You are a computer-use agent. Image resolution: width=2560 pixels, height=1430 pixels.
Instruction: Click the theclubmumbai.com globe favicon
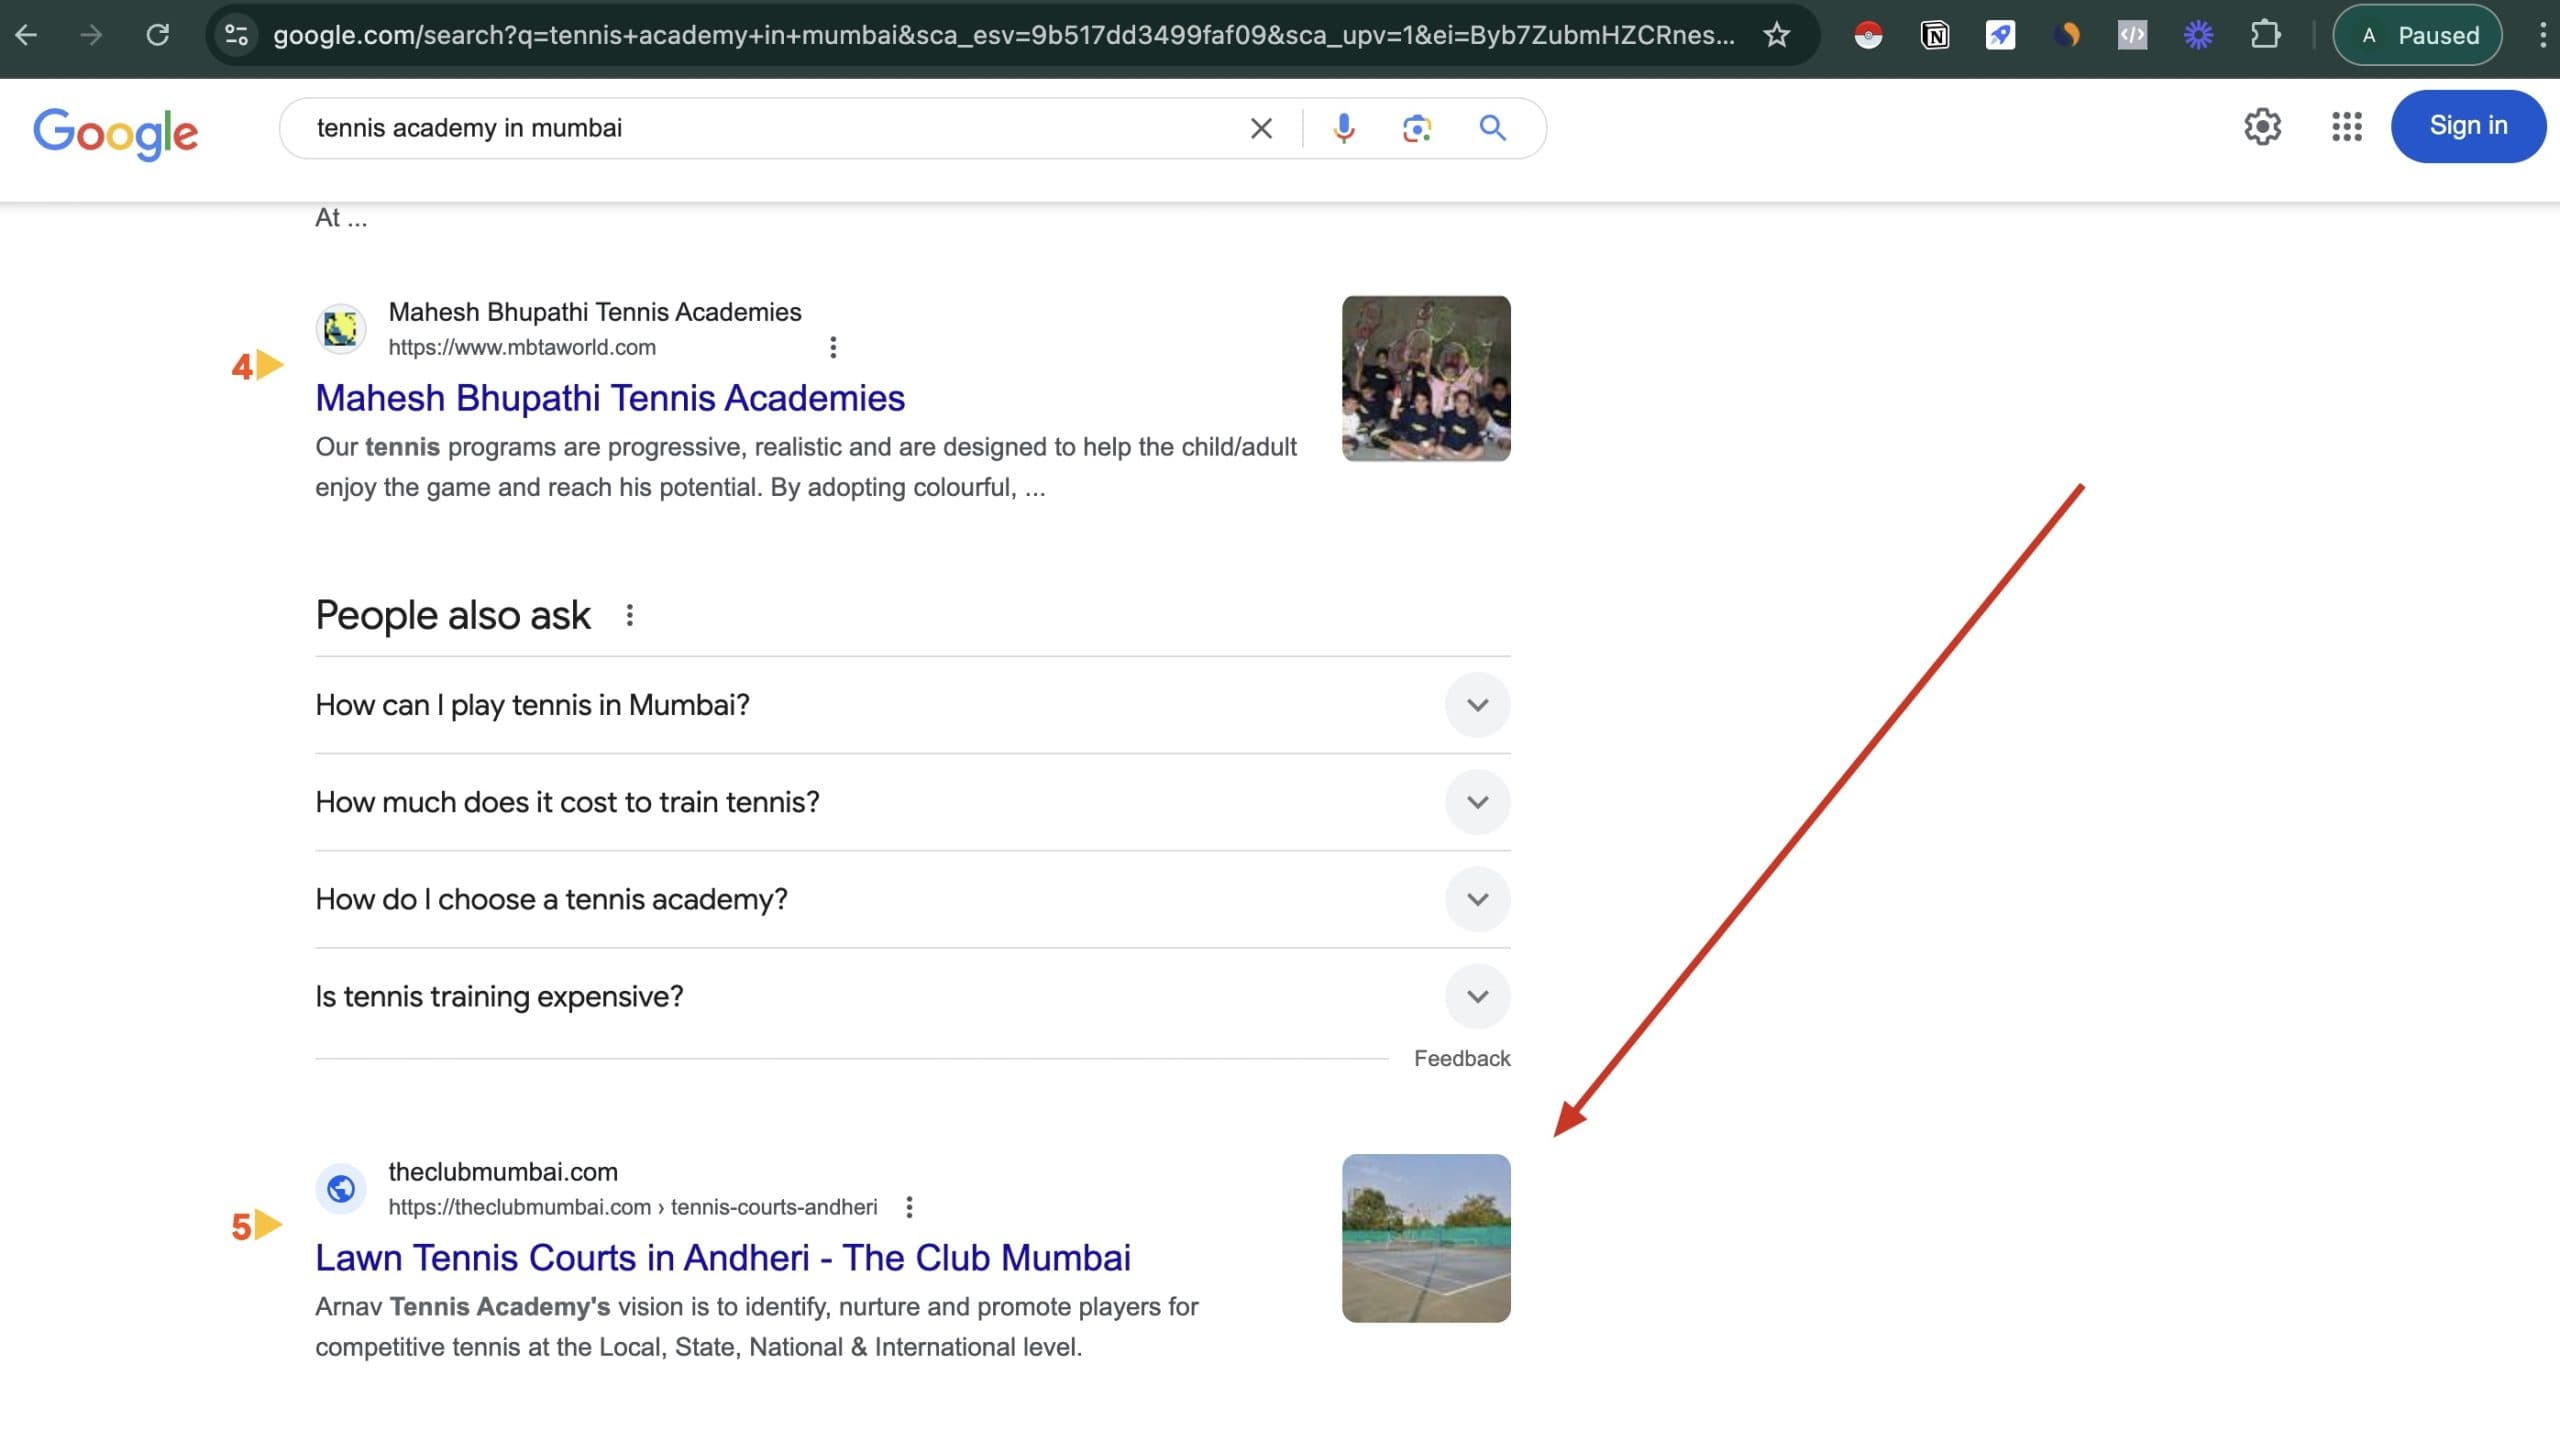tap(341, 1189)
